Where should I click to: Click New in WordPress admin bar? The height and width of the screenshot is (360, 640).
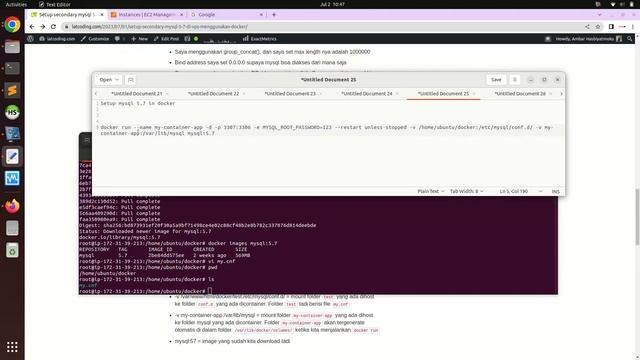[140, 39]
